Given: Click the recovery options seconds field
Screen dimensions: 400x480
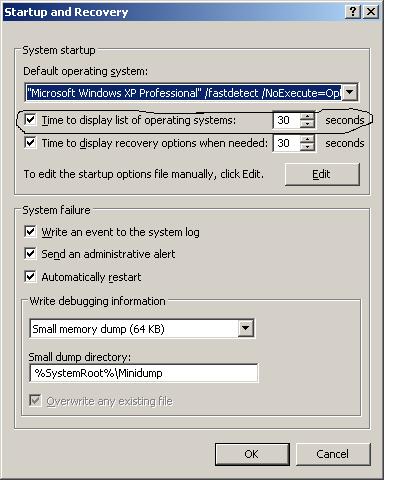Looking at the screenshot, I should tap(286, 143).
